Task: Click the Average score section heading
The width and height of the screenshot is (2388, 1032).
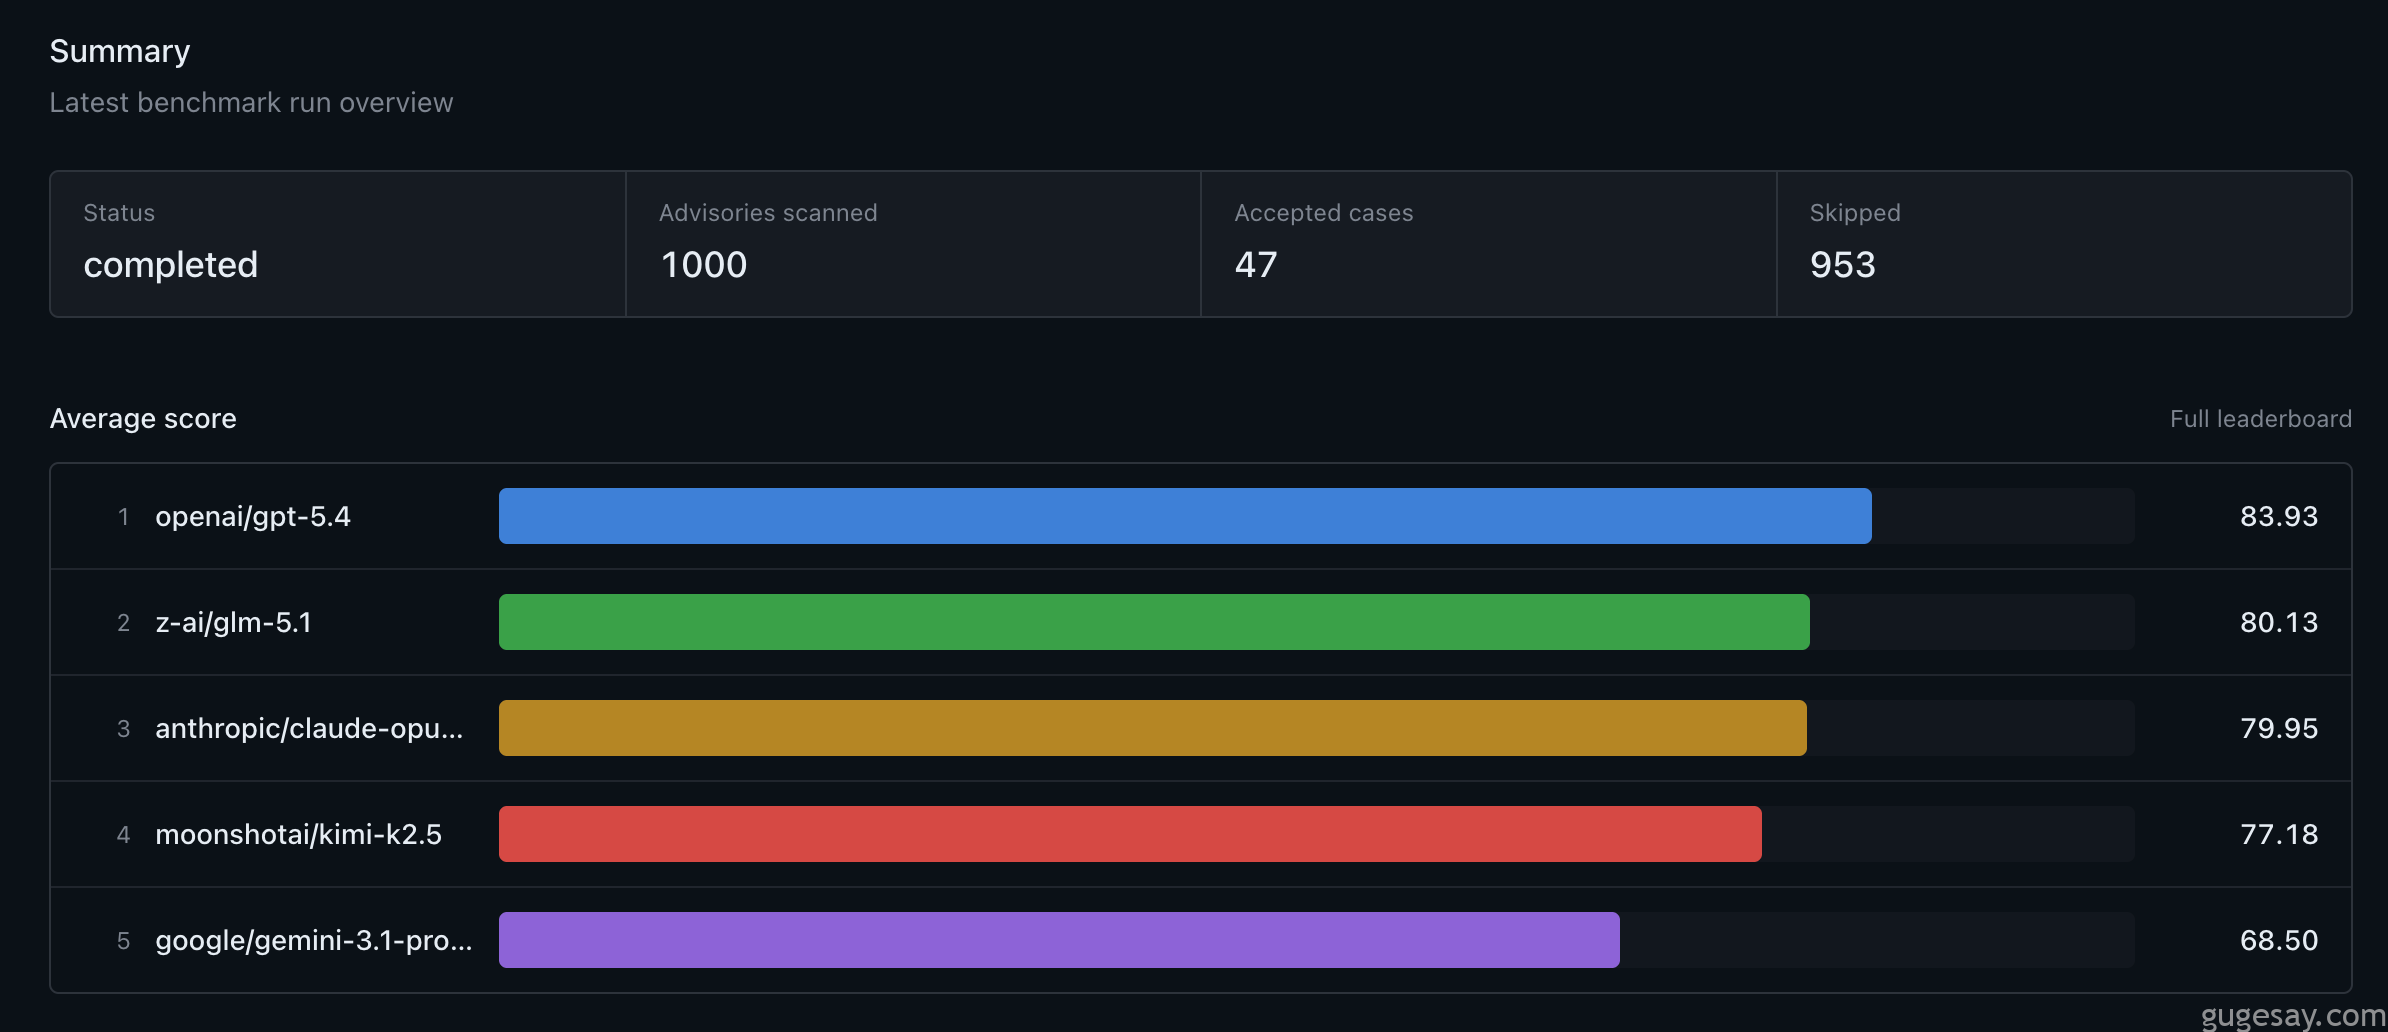Action: pos(143,419)
